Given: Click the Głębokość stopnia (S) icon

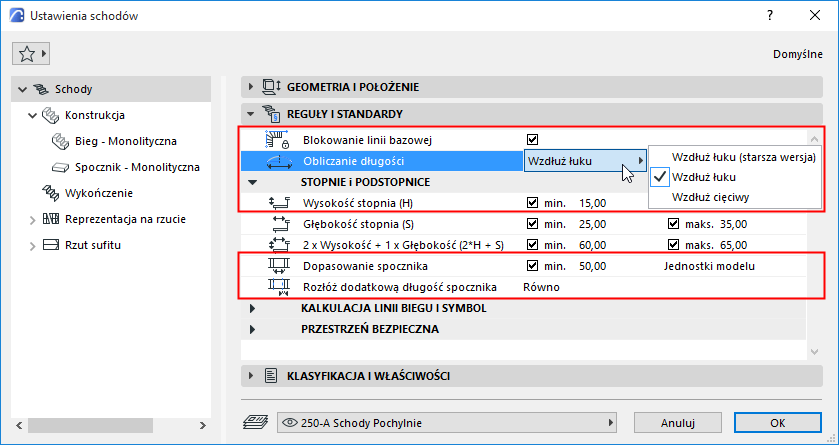Looking at the screenshot, I should coord(279,224).
